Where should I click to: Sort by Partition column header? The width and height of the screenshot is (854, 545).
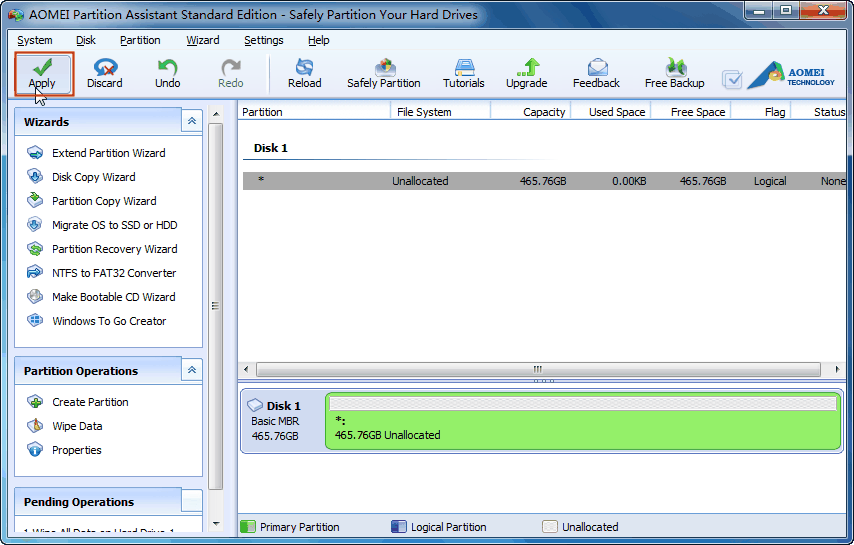tap(314, 112)
